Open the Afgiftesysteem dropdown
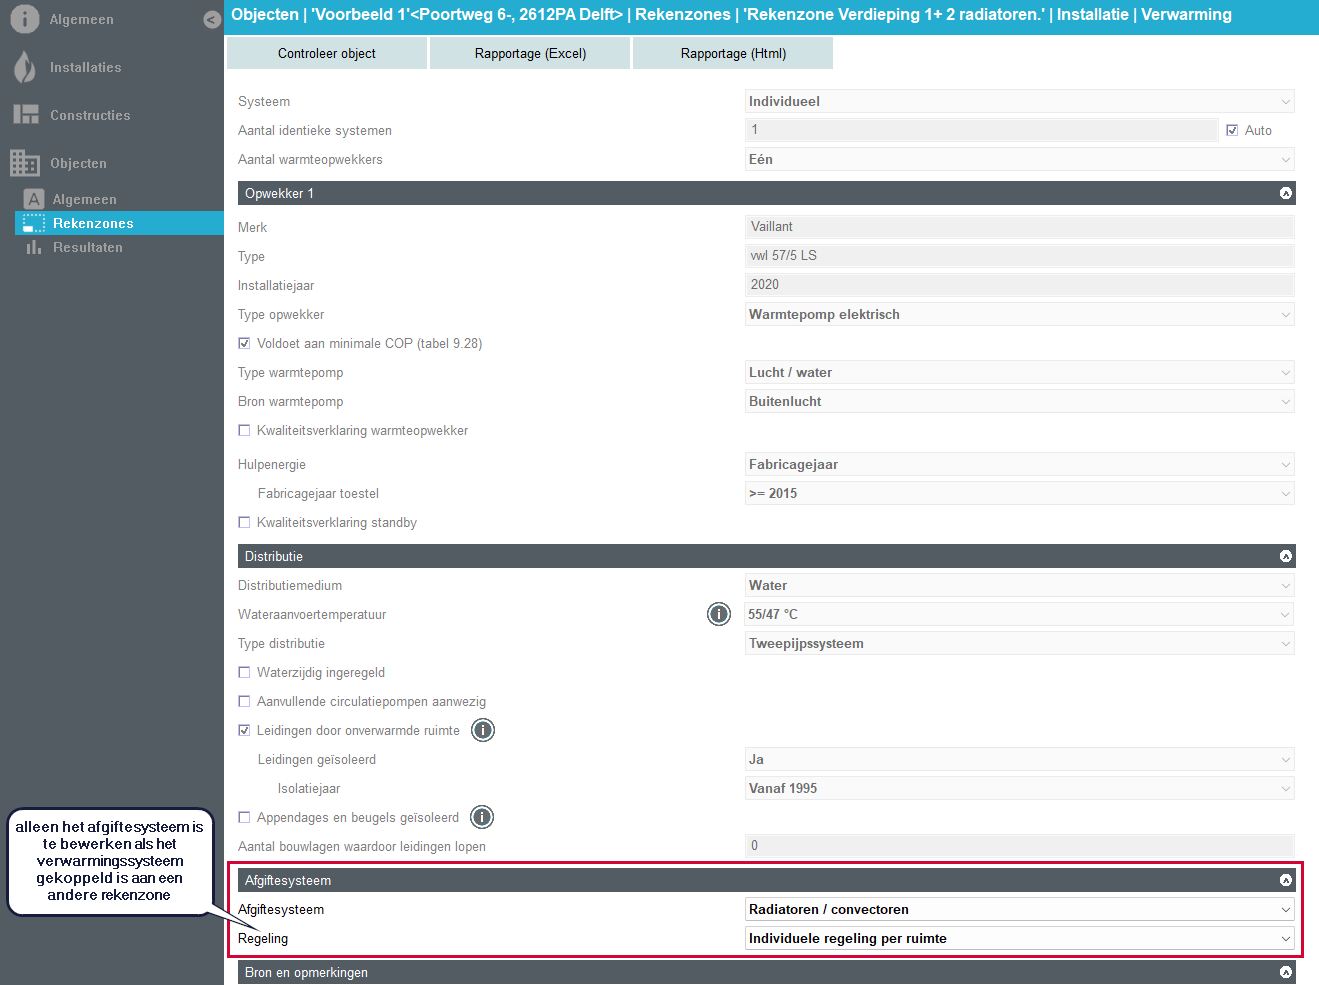 (1019, 909)
